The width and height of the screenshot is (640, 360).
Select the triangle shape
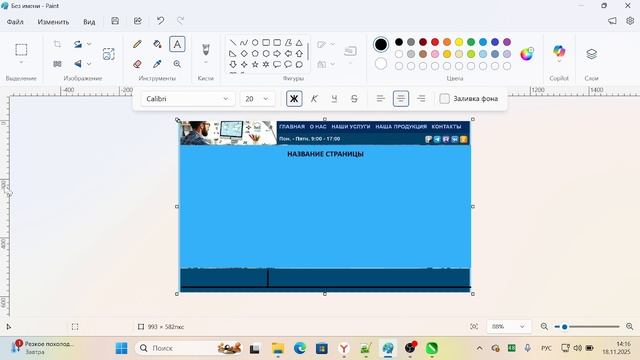[x=299, y=42]
